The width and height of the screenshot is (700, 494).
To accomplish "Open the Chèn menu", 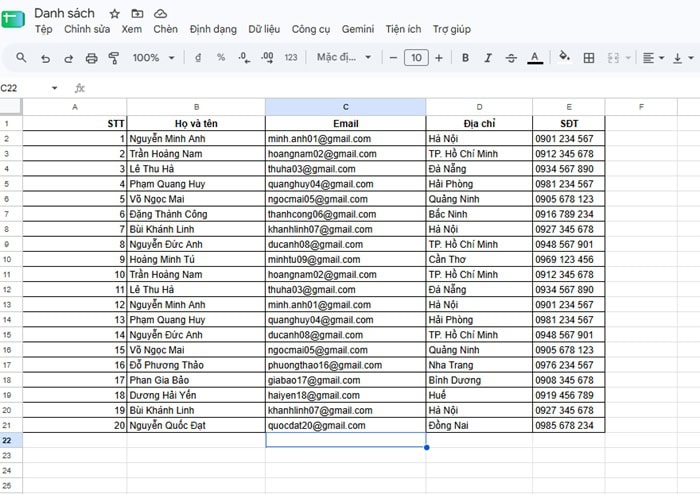I will [165, 29].
